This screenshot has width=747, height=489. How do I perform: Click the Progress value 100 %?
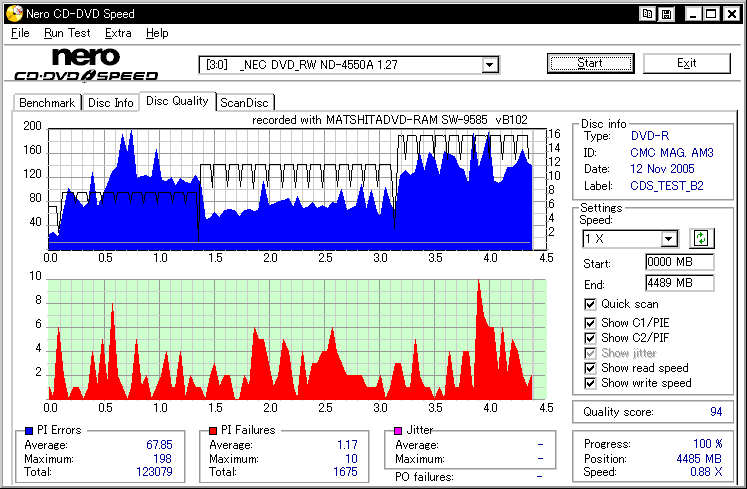click(x=707, y=444)
